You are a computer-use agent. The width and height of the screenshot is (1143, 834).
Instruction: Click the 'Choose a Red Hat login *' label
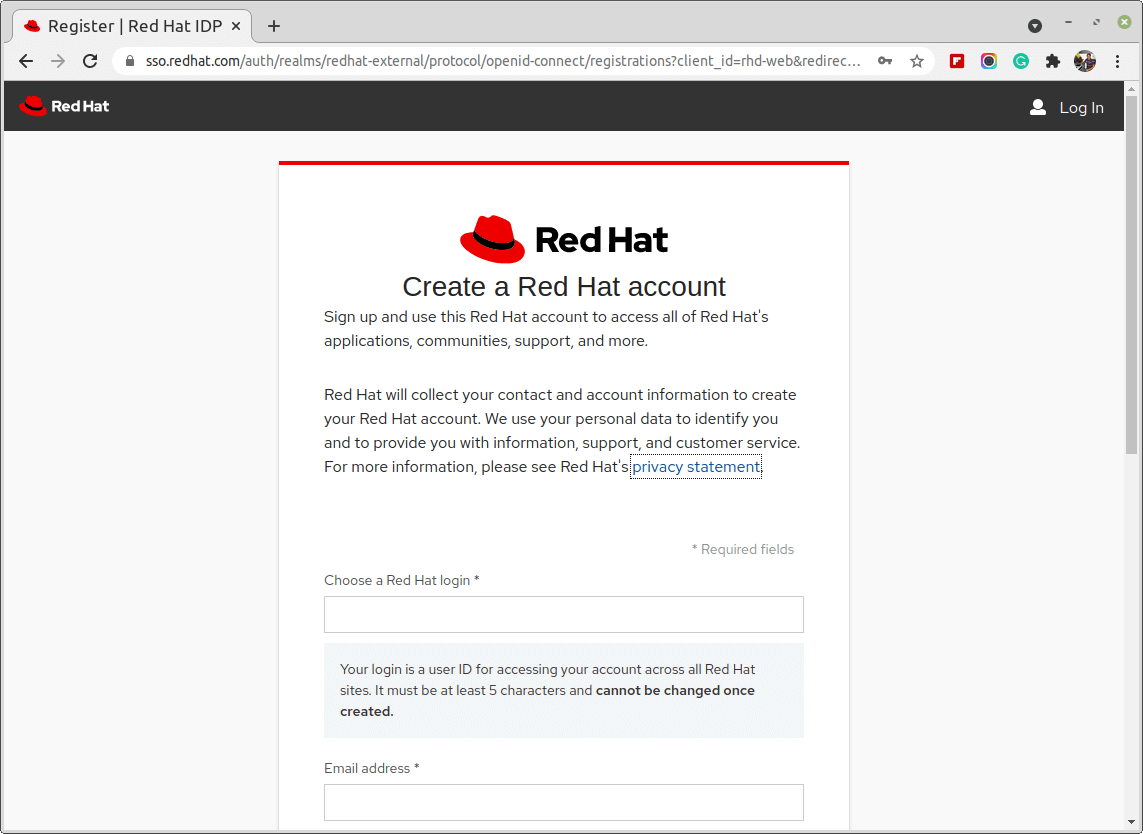[x=402, y=580]
